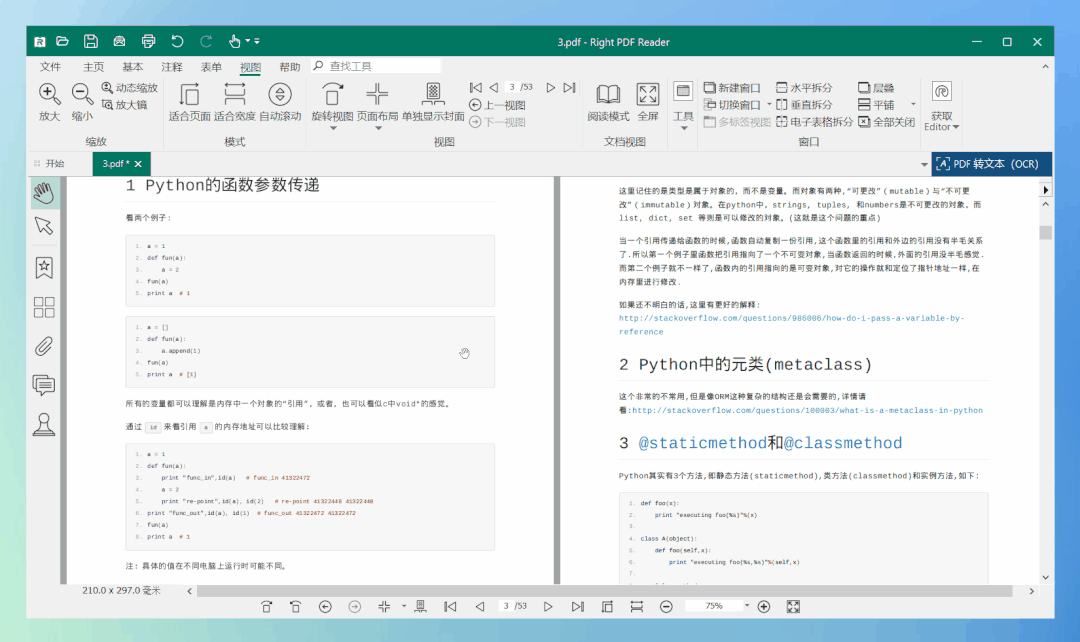Click 全部关闭 close all

tap(886, 122)
